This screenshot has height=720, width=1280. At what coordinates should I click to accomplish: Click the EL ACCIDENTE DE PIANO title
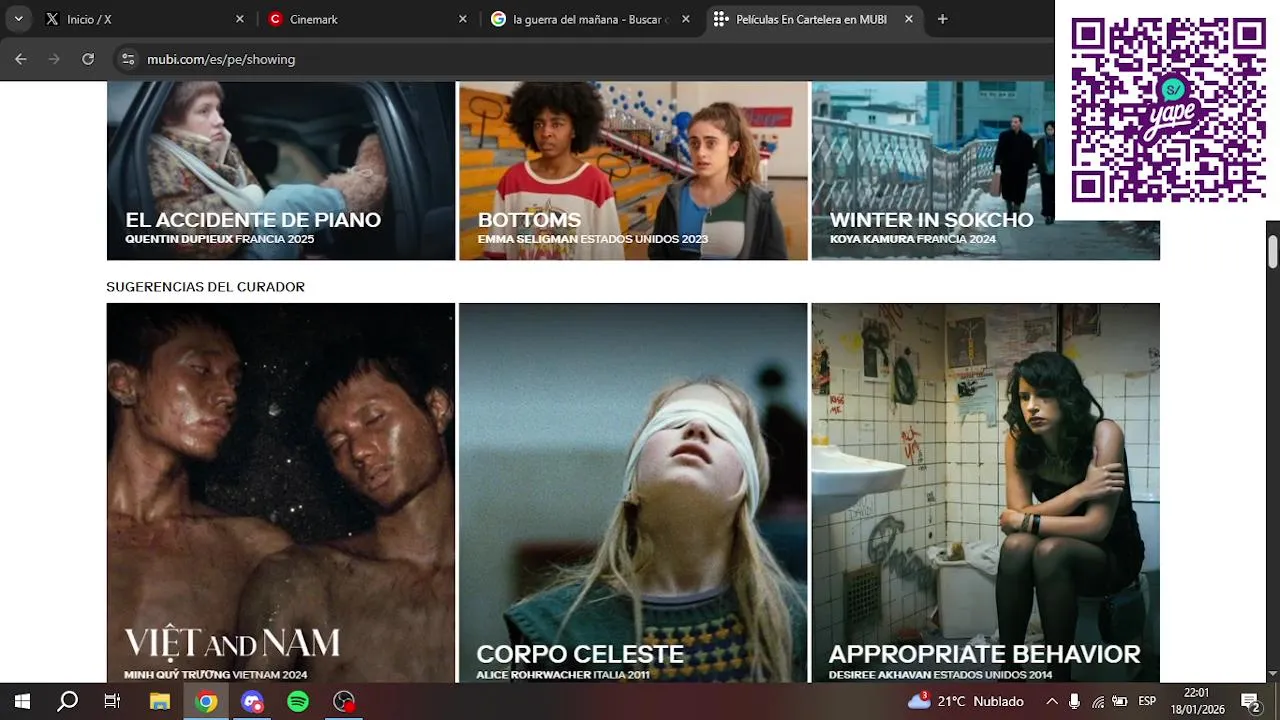point(253,220)
